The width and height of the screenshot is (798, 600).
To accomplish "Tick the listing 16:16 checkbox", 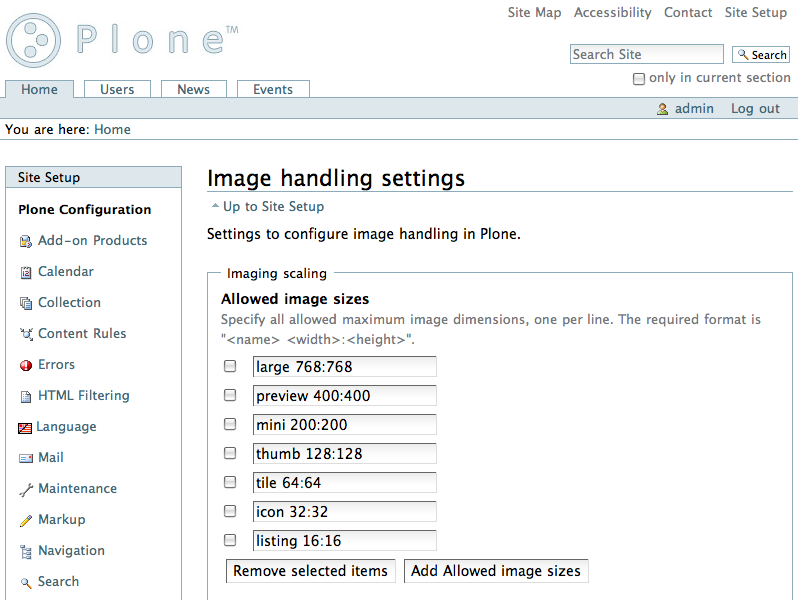I will (230, 540).
